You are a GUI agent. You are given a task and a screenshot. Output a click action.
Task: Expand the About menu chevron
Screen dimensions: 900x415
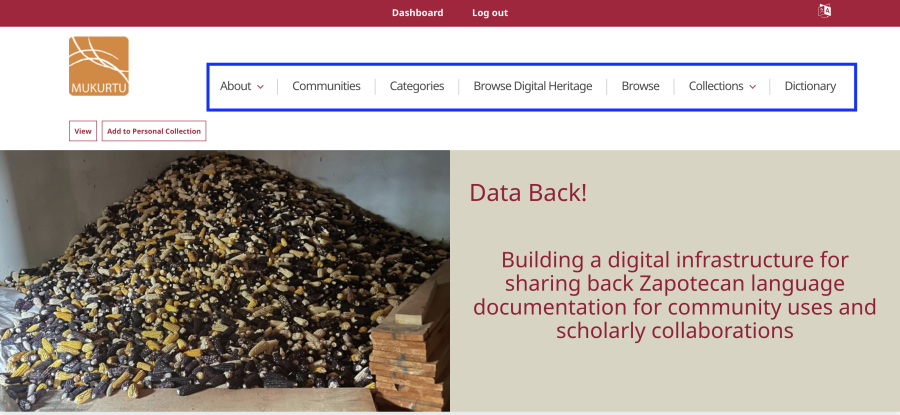(260, 87)
